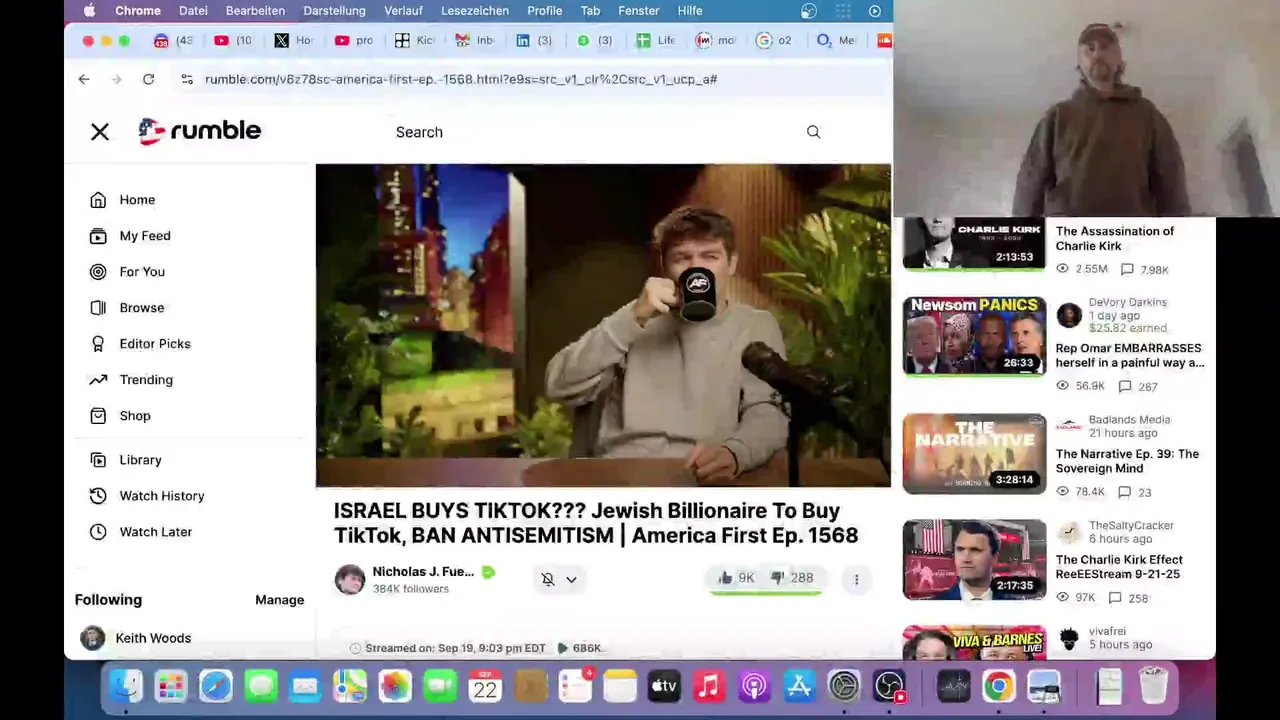Open the Datei menu

coord(193,10)
